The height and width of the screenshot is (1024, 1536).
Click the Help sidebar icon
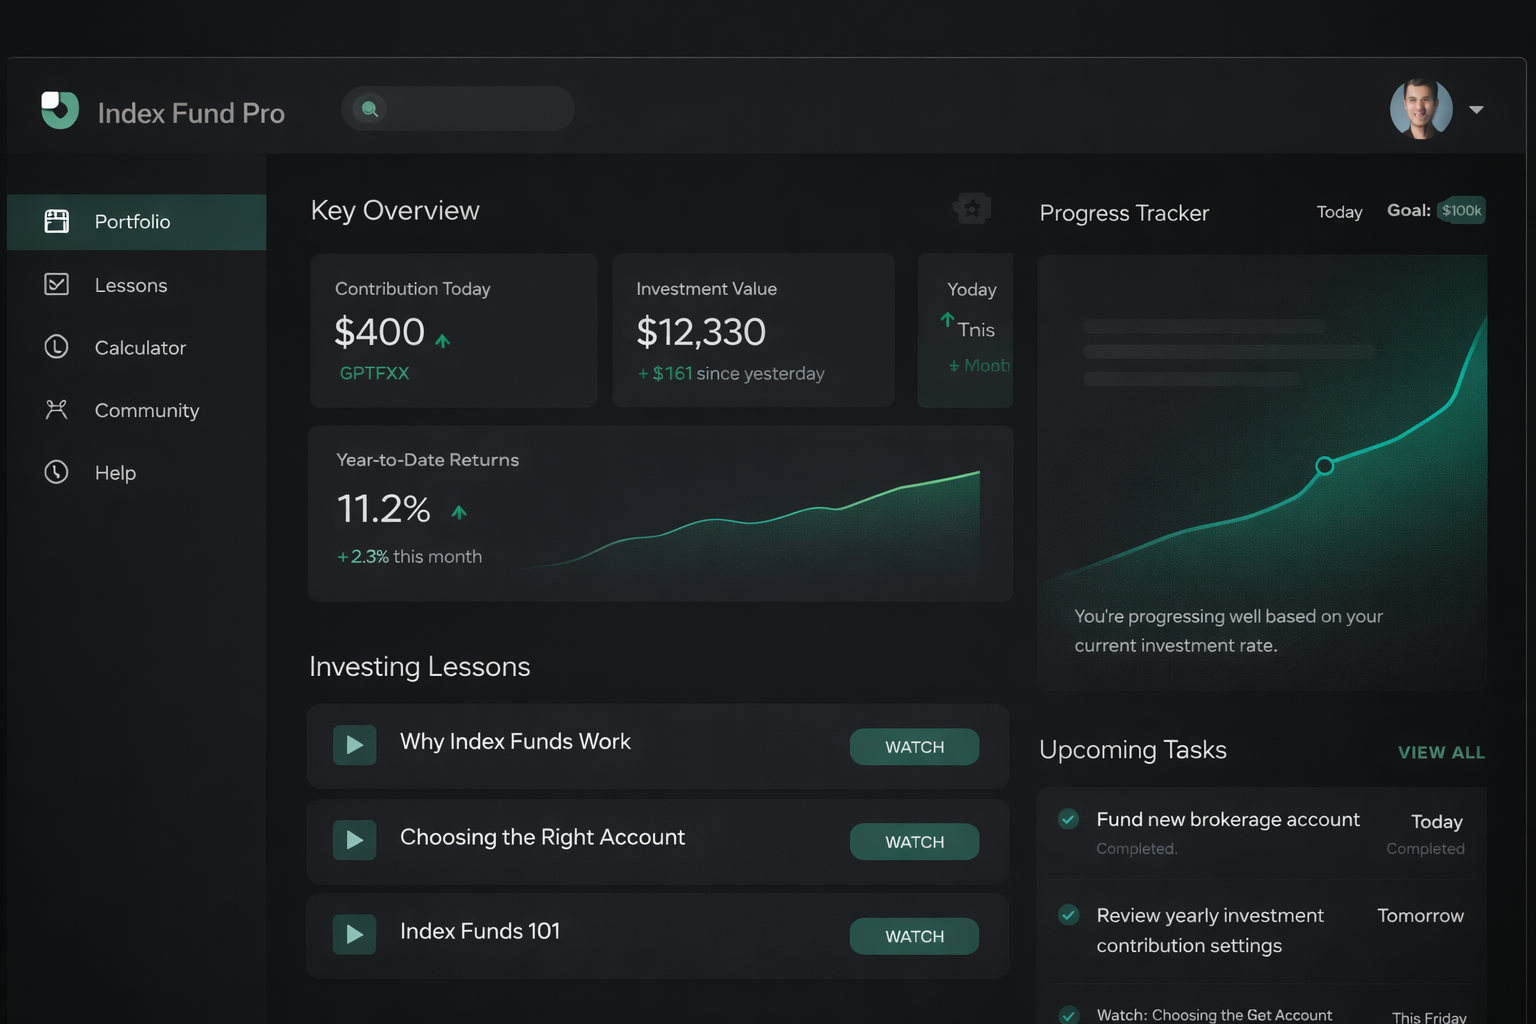(x=57, y=472)
